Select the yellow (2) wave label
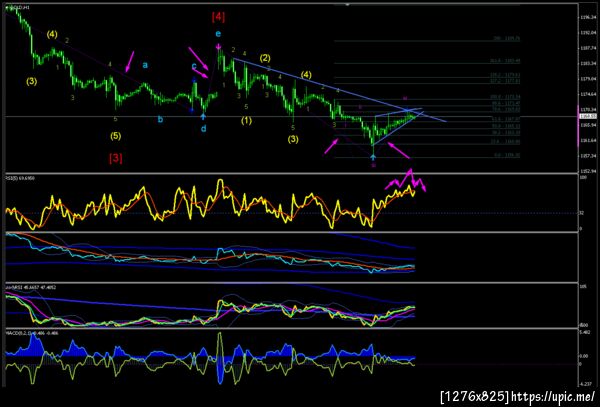The image size is (600, 407). pos(265,58)
